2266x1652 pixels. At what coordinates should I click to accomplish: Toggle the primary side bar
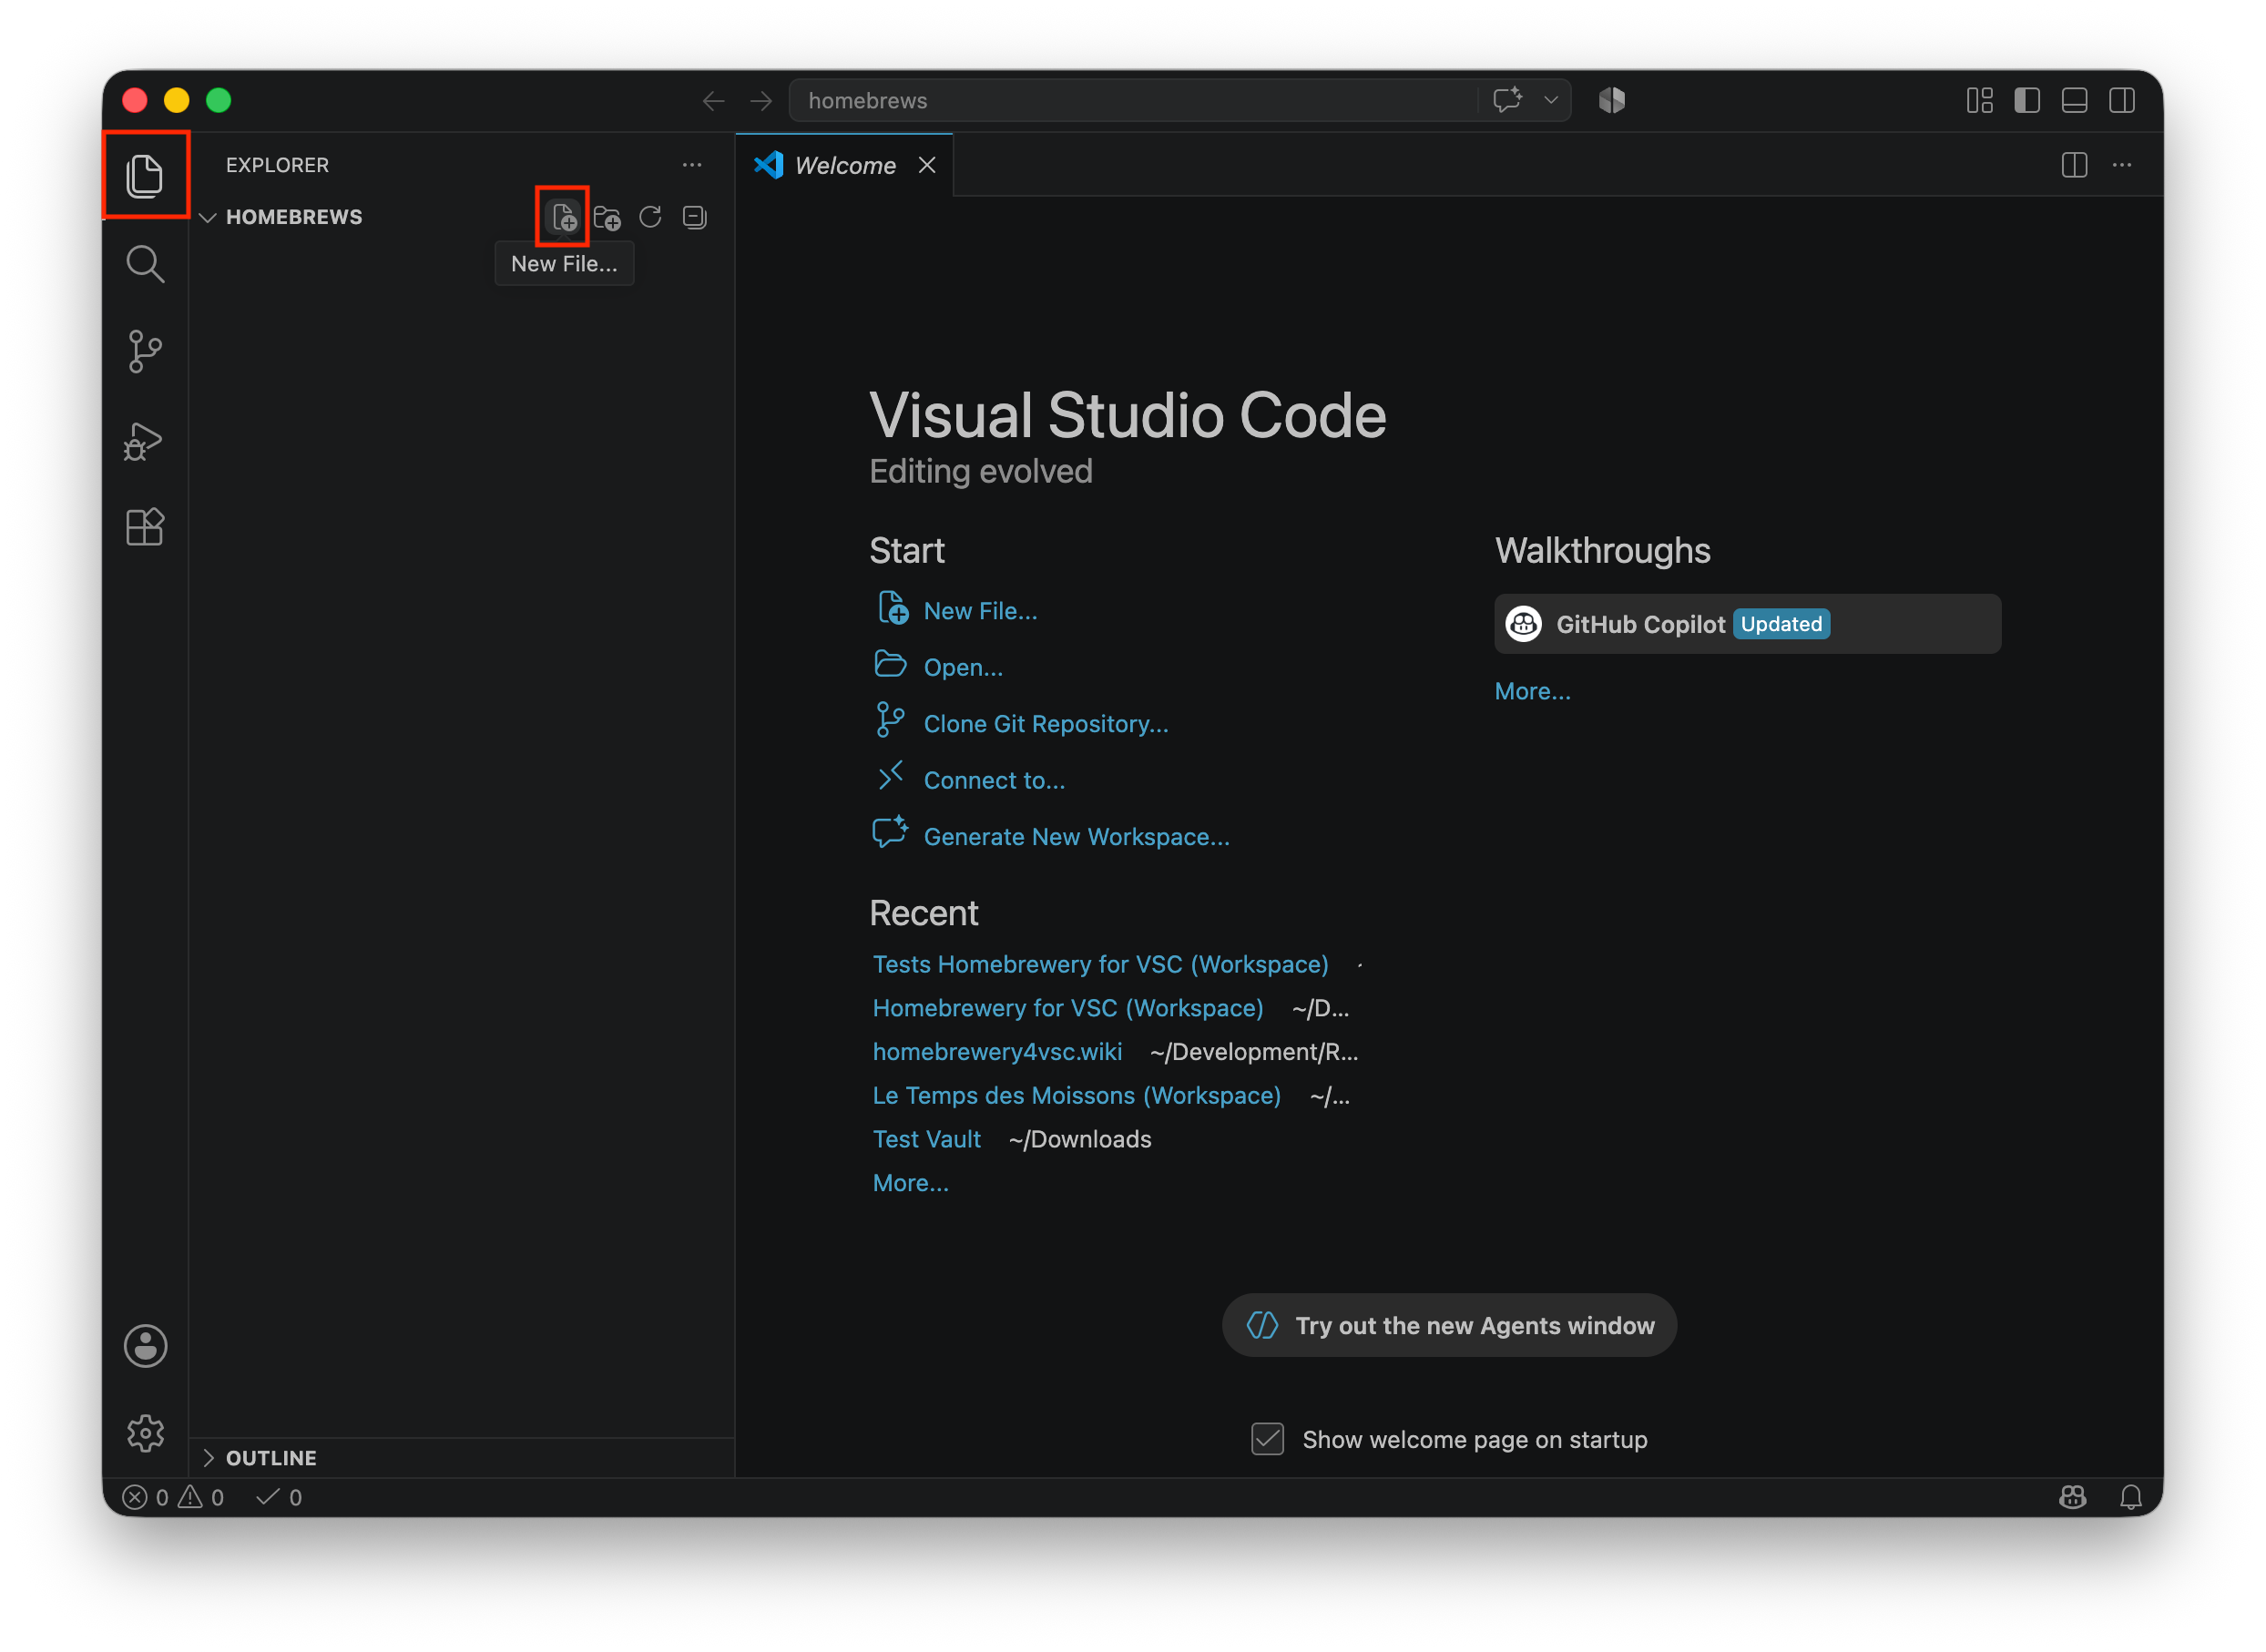pos(2027,101)
